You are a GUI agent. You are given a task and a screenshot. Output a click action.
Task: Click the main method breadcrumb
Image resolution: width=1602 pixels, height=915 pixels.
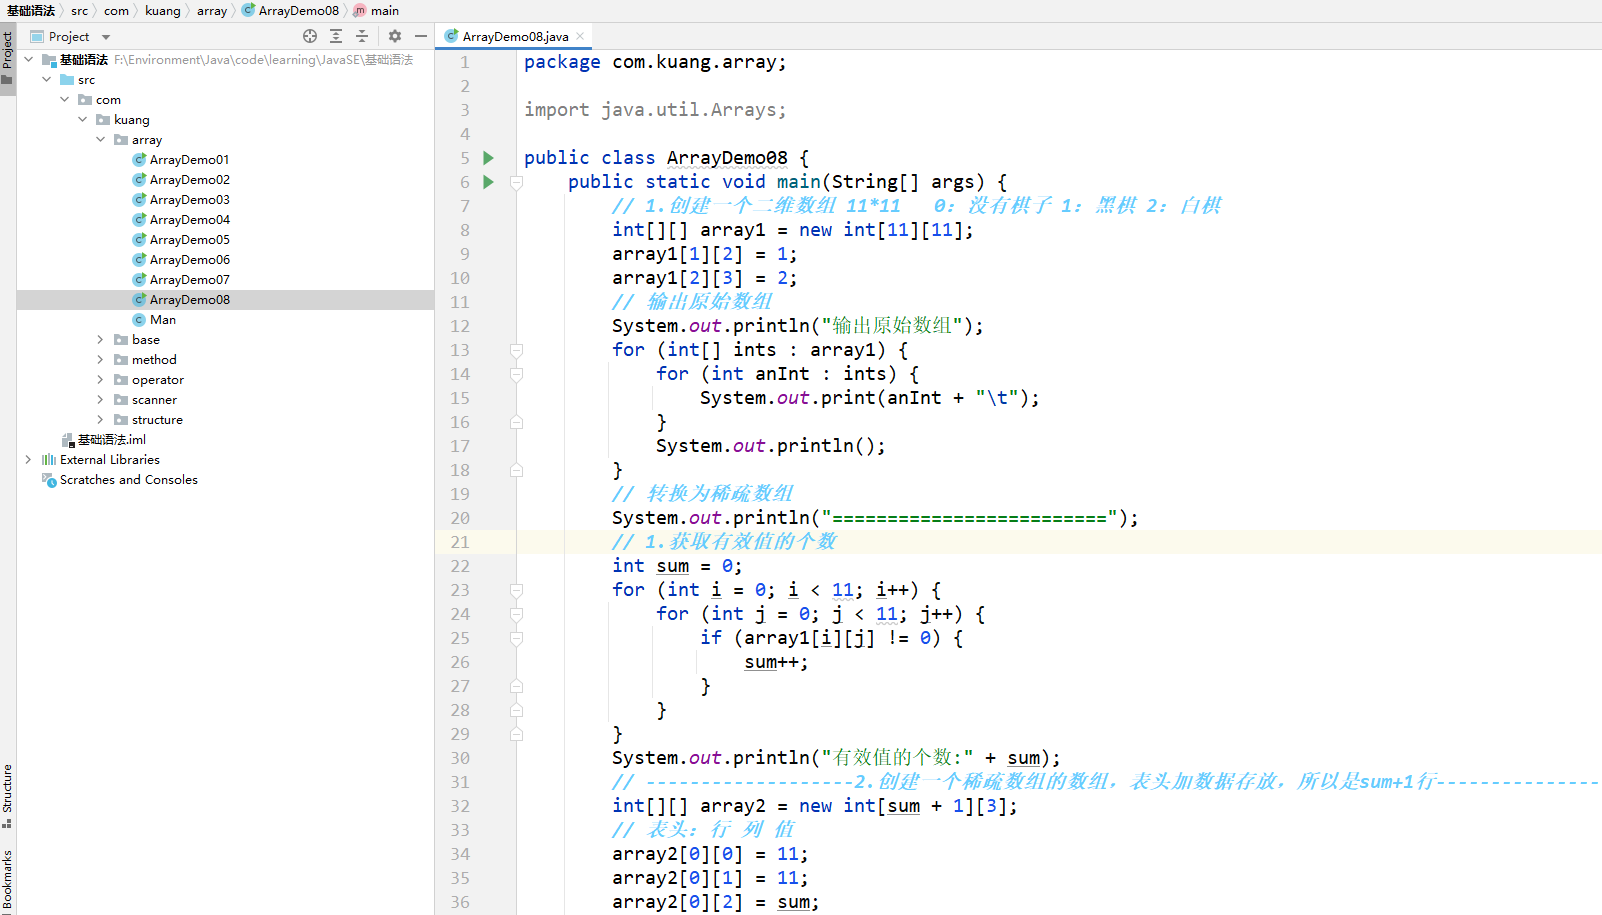pos(376,11)
